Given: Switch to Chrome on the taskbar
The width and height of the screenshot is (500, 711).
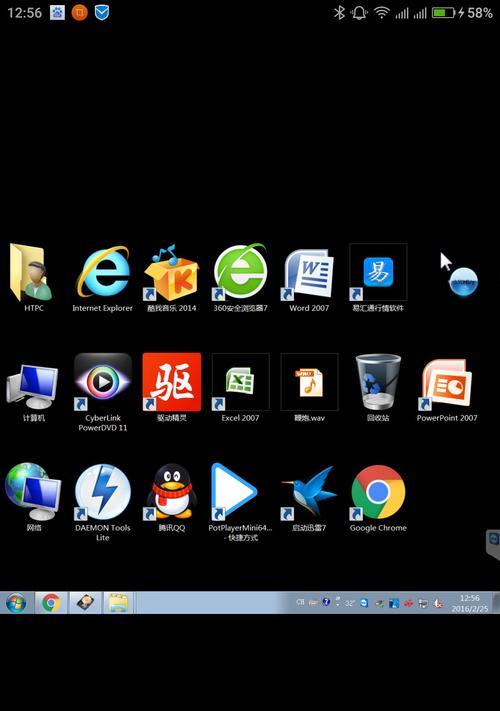Looking at the screenshot, I should (51, 603).
